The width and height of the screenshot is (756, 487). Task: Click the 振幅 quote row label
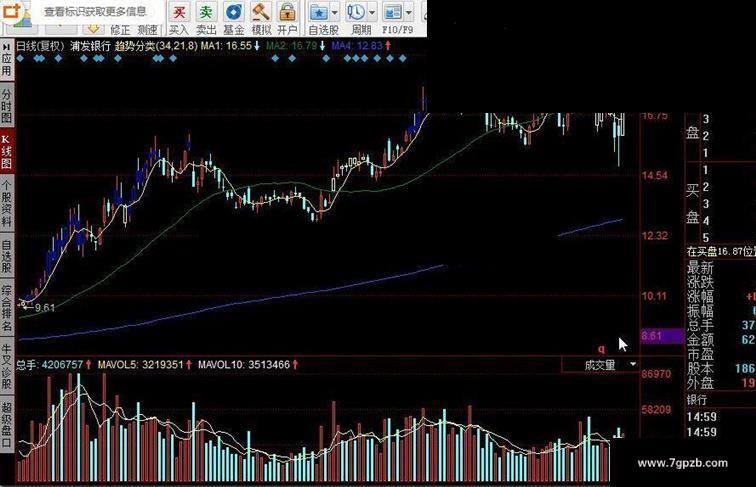(x=700, y=311)
